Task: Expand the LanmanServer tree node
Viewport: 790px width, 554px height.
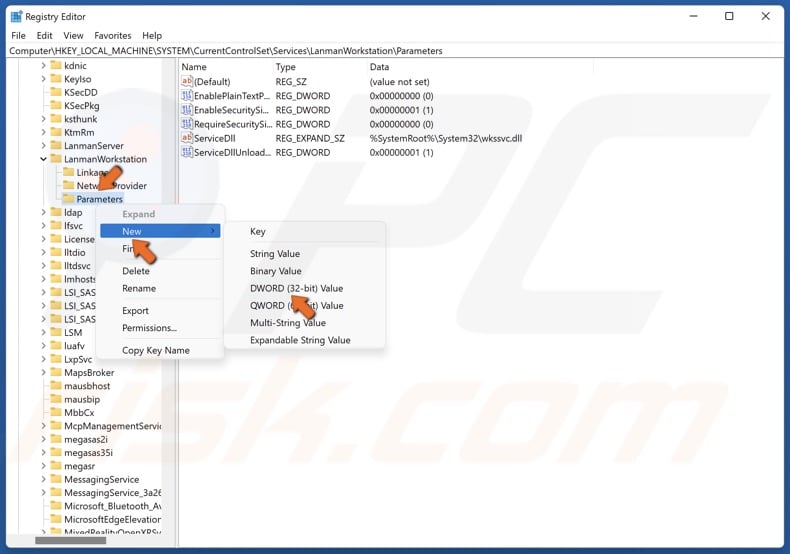Action: (x=43, y=146)
